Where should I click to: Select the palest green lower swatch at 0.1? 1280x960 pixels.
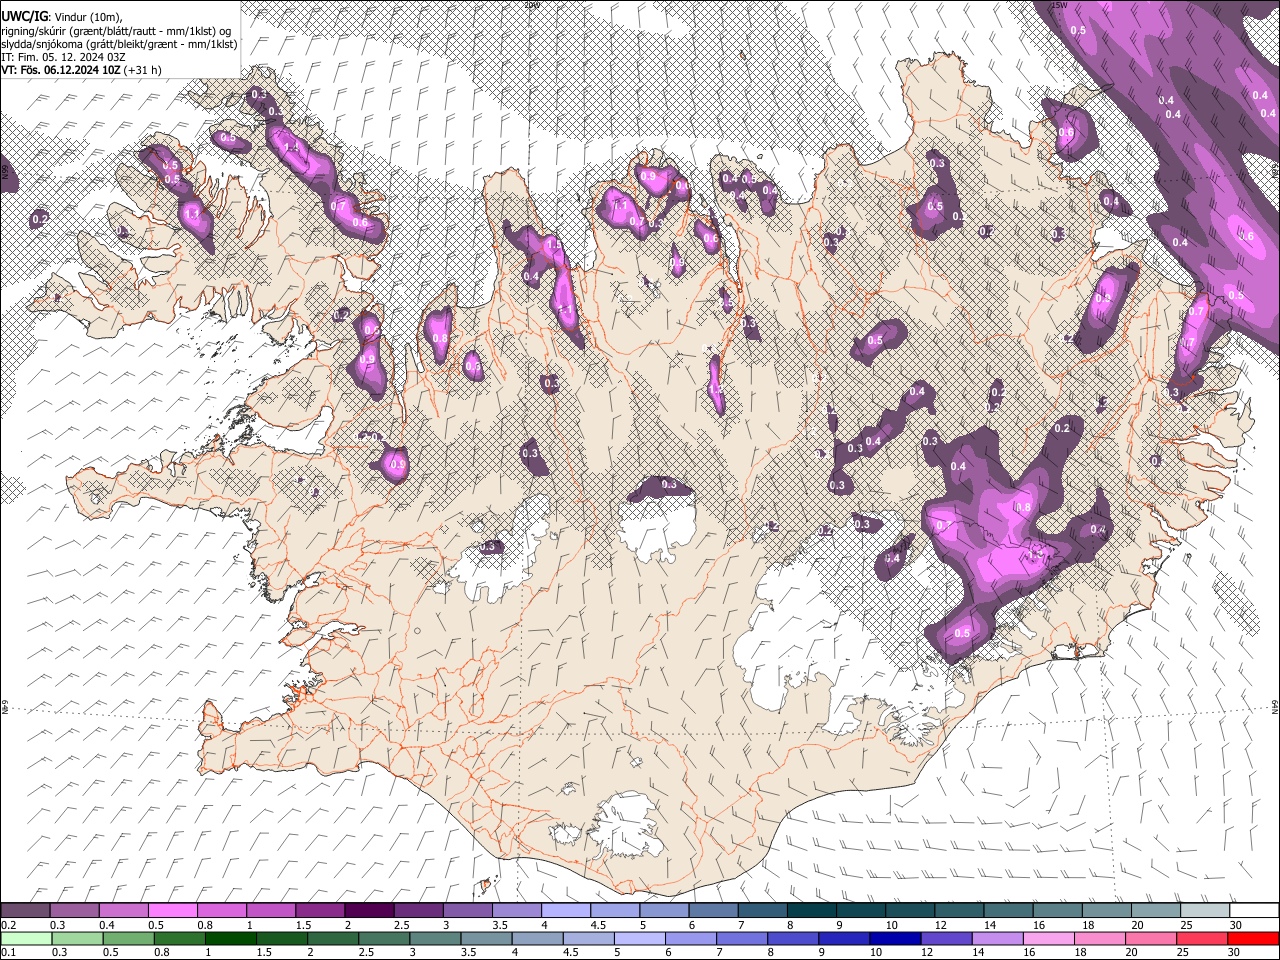click(26, 939)
